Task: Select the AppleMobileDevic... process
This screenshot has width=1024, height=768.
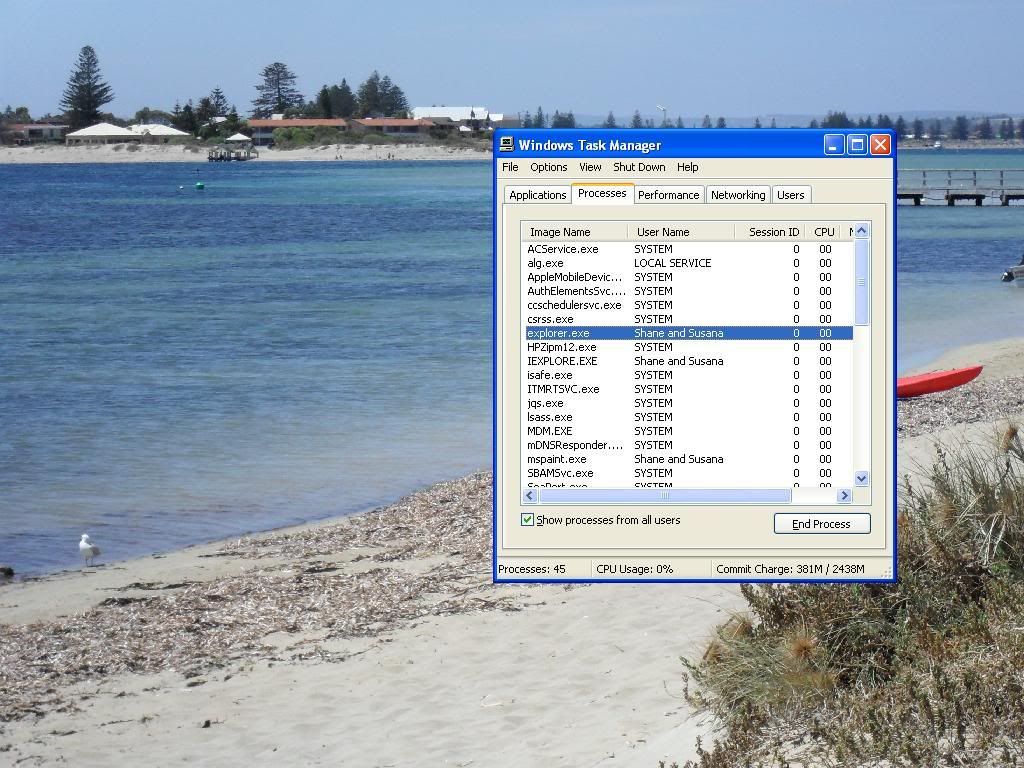Action: (688, 277)
